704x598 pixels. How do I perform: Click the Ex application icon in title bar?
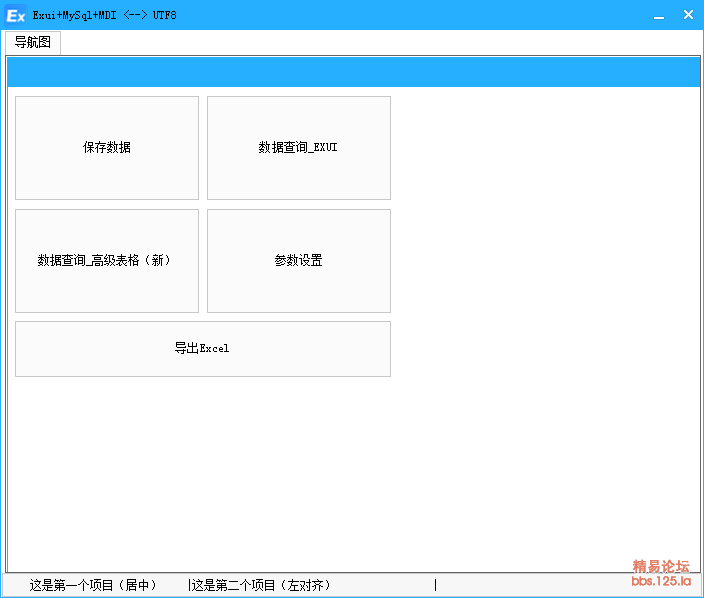(16, 15)
